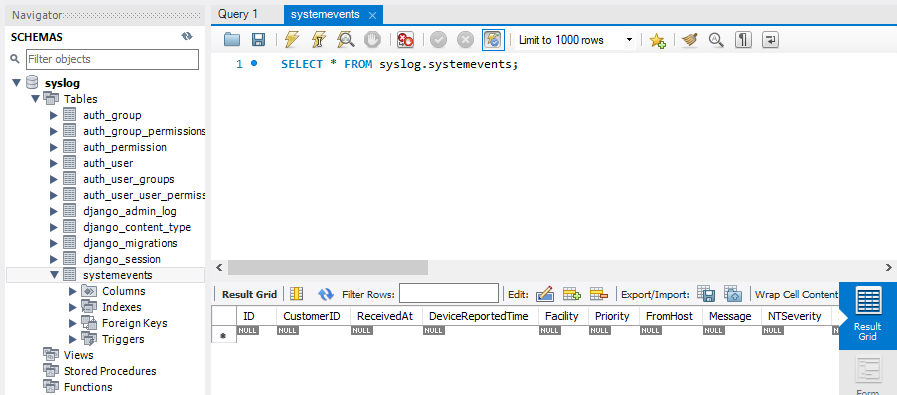Toggle the word wrap toolbar button
Image resolution: width=897 pixels, height=395 pixels.
click(771, 40)
